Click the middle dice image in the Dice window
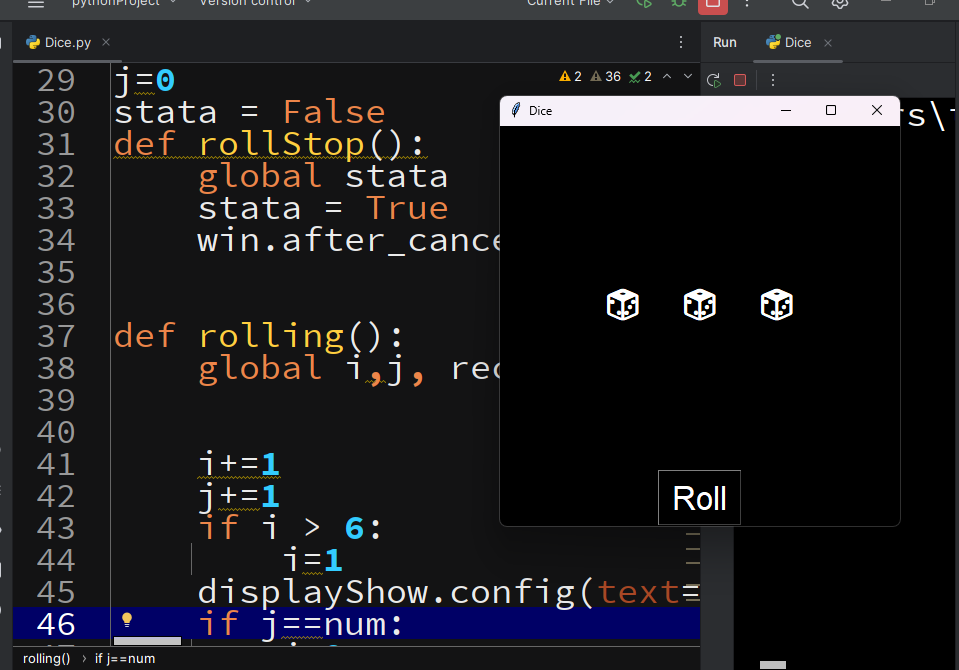The image size is (959, 670). point(699,304)
